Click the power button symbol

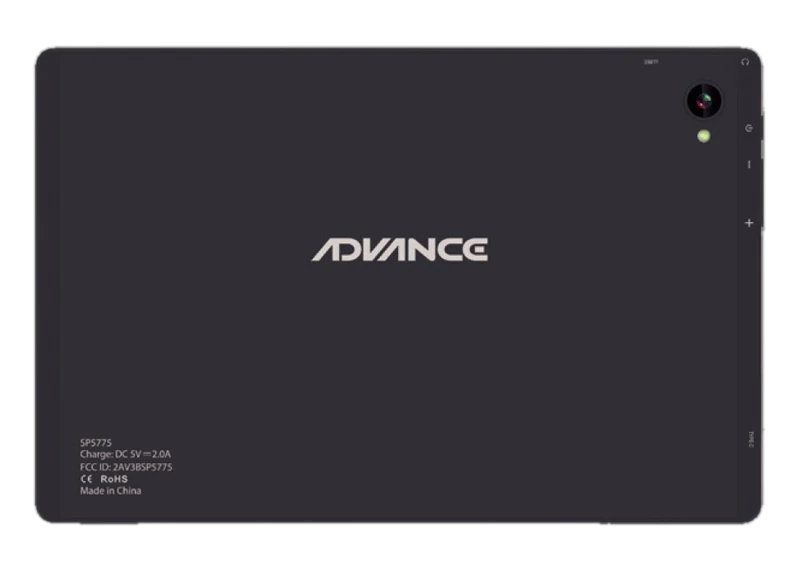pyautogui.click(x=748, y=128)
